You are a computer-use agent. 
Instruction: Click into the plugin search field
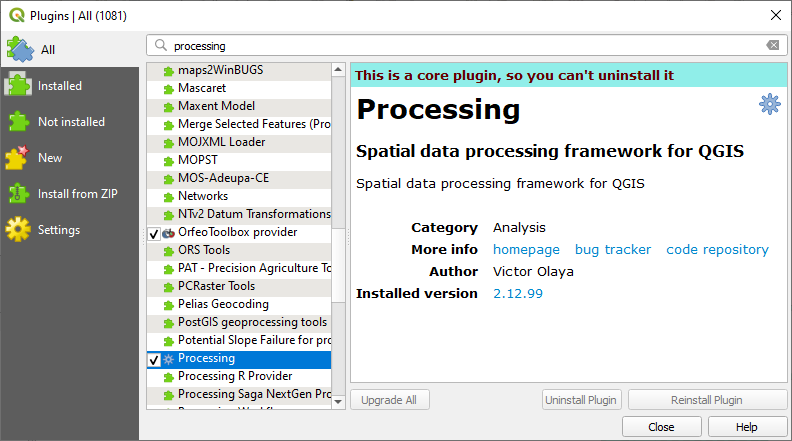tap(460, 45)
